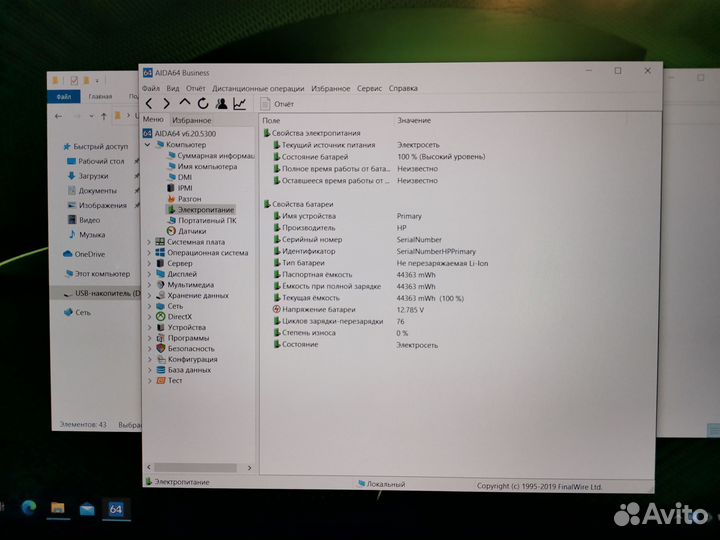
Task: Click the Устройства devices icon
Action: coord(160,327)
